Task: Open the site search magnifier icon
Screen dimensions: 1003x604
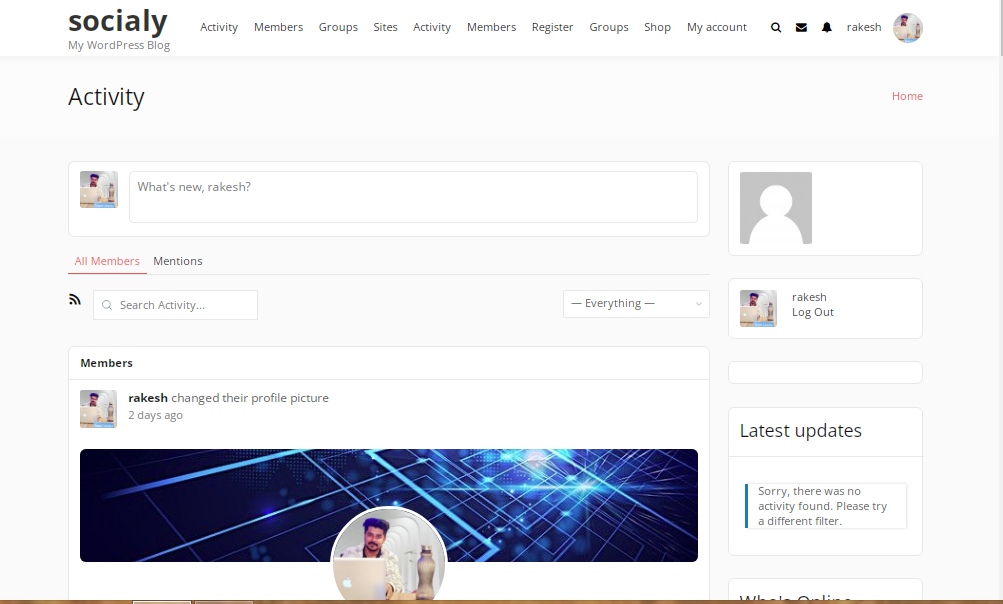Action: pyautogui.click(x=776, y=27)
